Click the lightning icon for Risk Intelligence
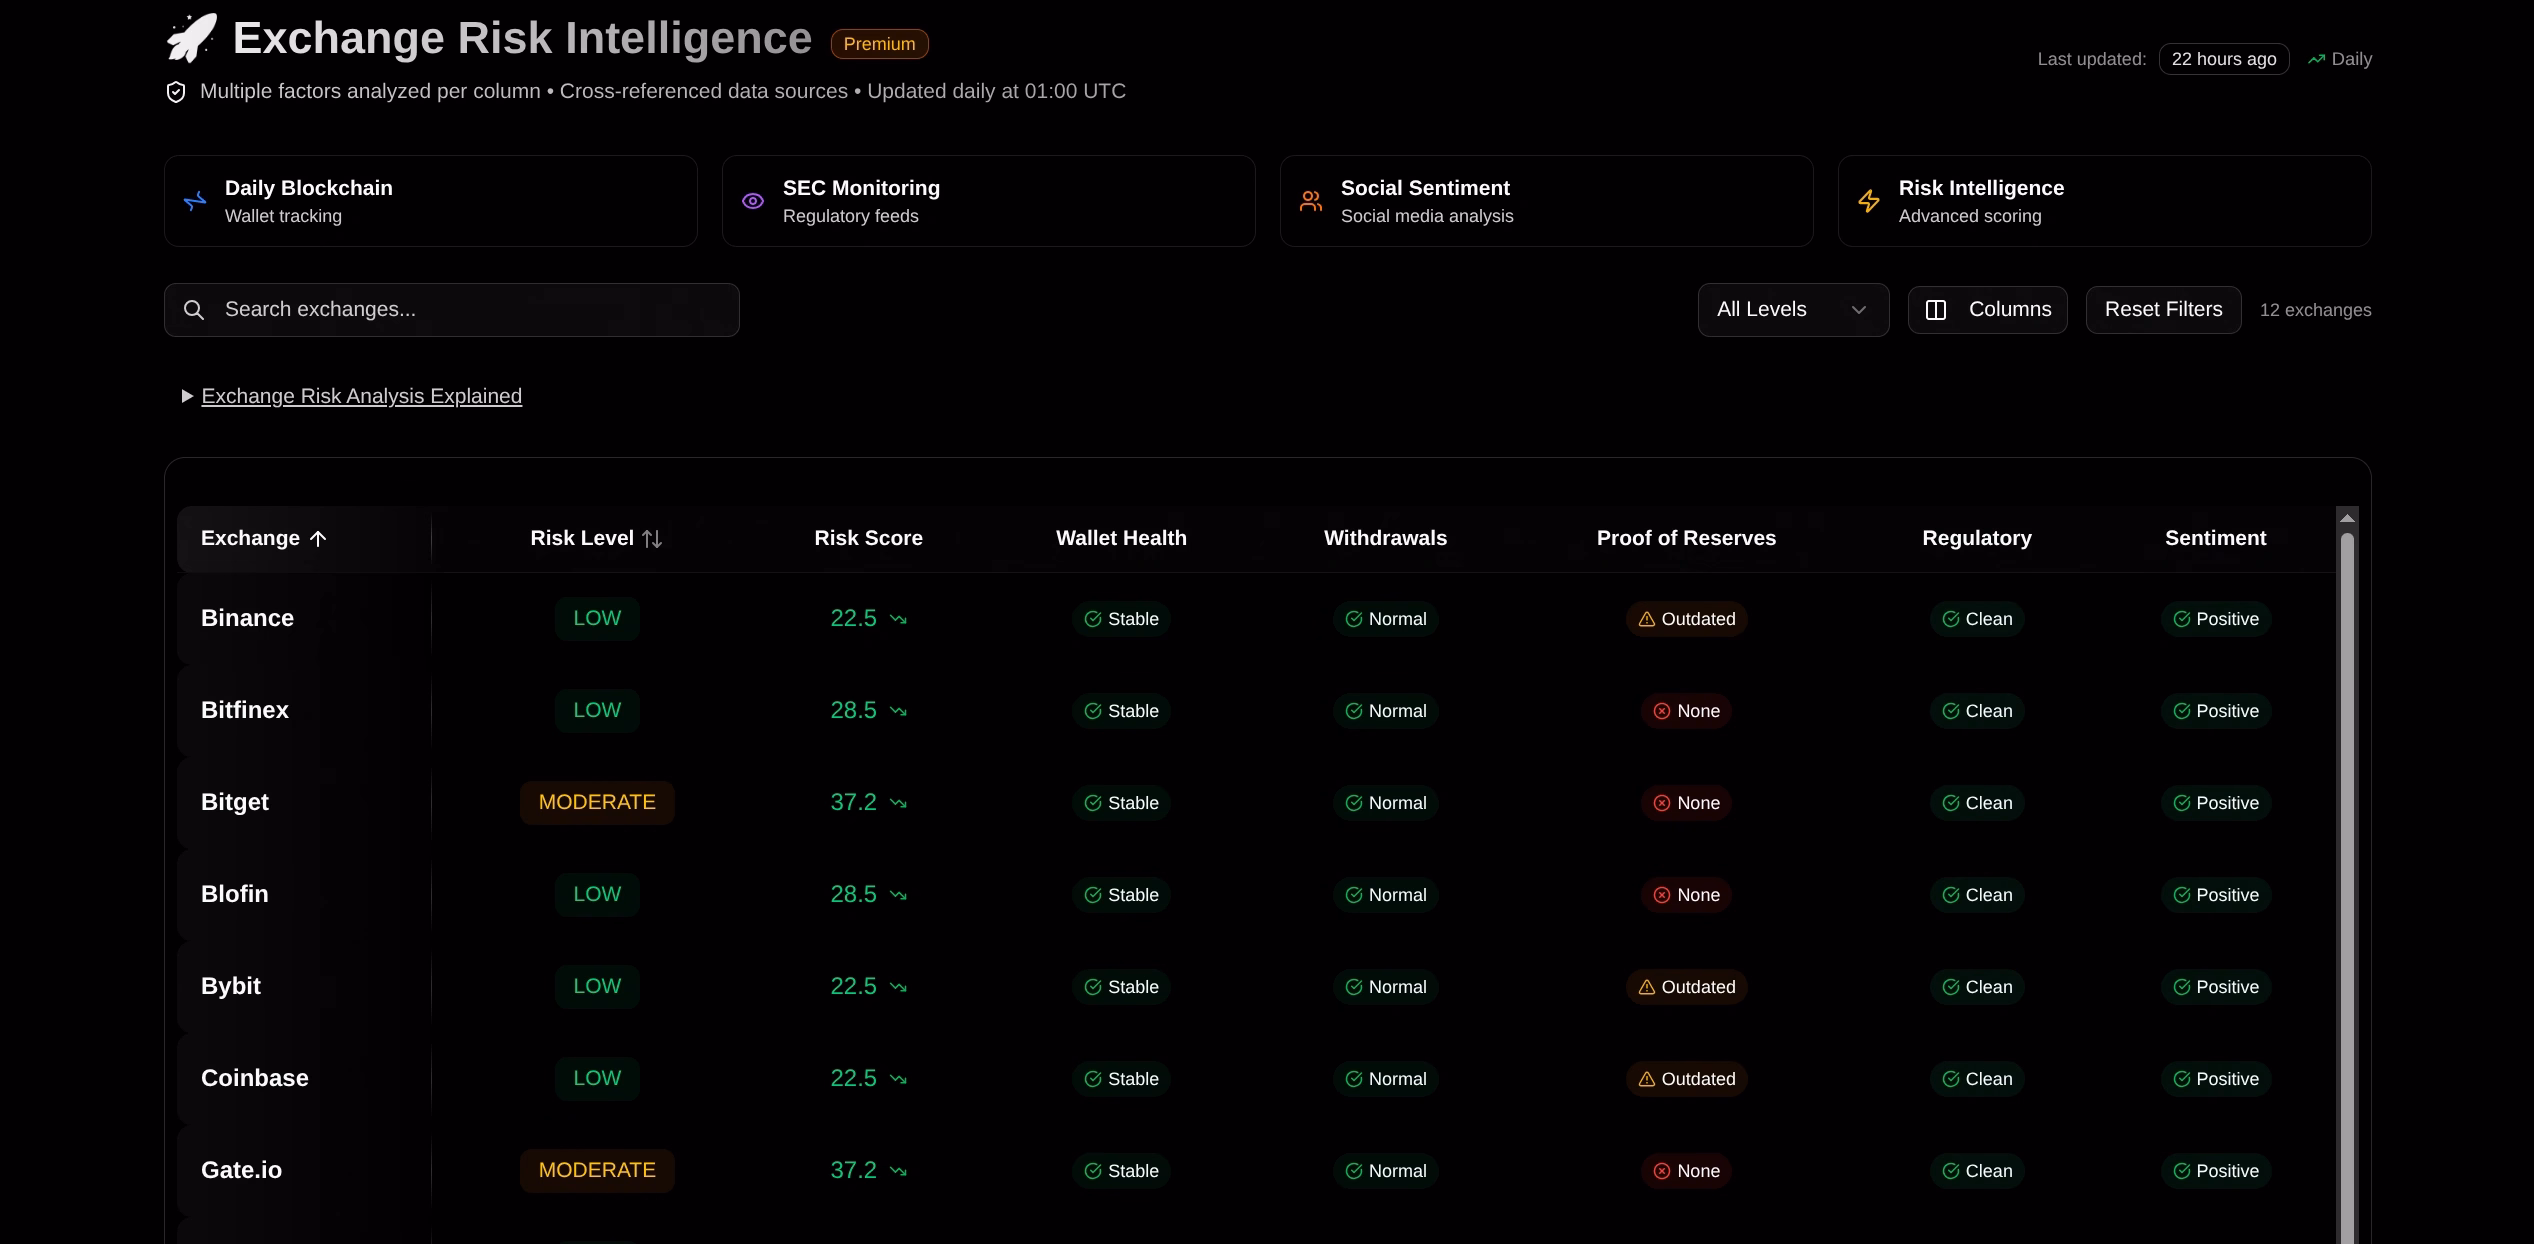Screen dimensions: 2534x1244 1868,200
